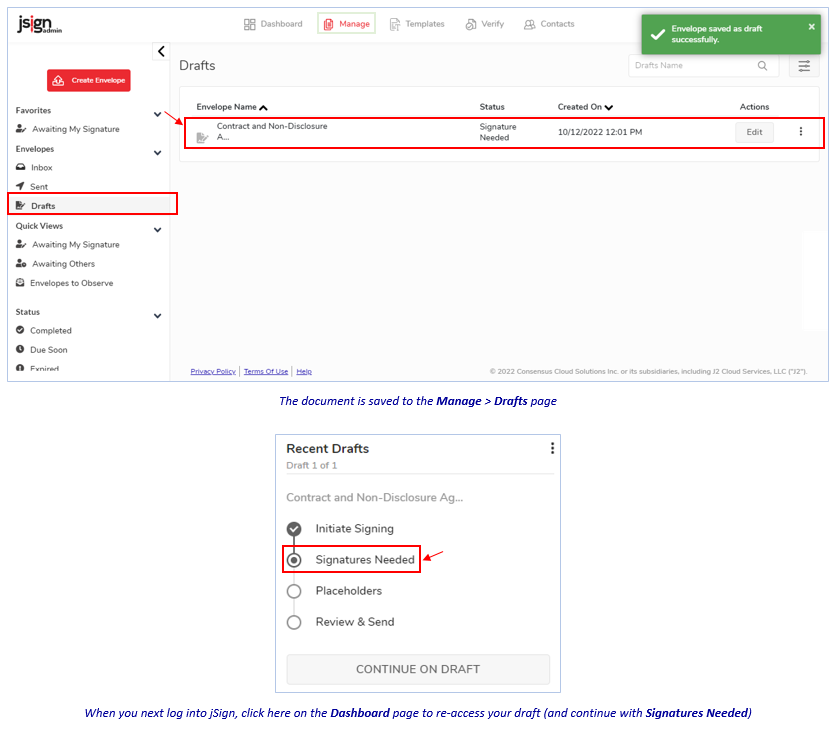Click the Create Envelope button
836x730 pixels.
click(89, 81)
